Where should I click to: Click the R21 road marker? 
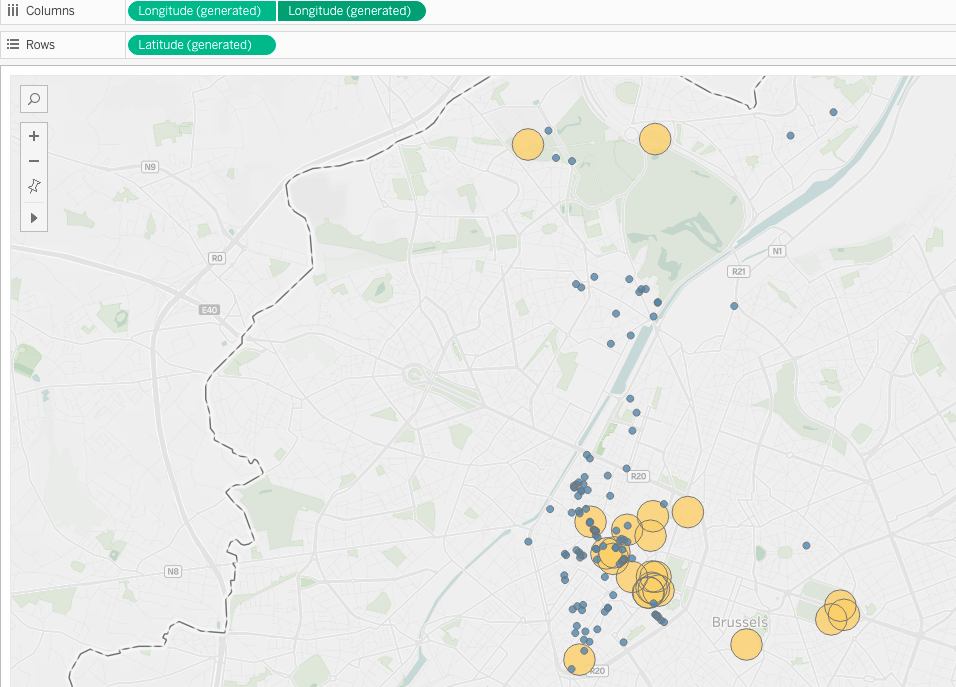coord(739,271)
